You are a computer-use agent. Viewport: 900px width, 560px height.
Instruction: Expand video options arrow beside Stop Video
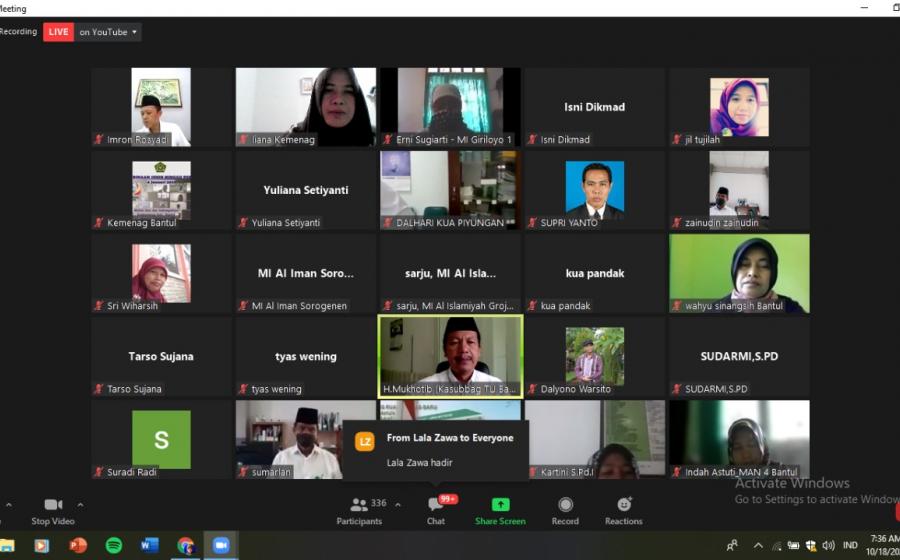point(80,505)
